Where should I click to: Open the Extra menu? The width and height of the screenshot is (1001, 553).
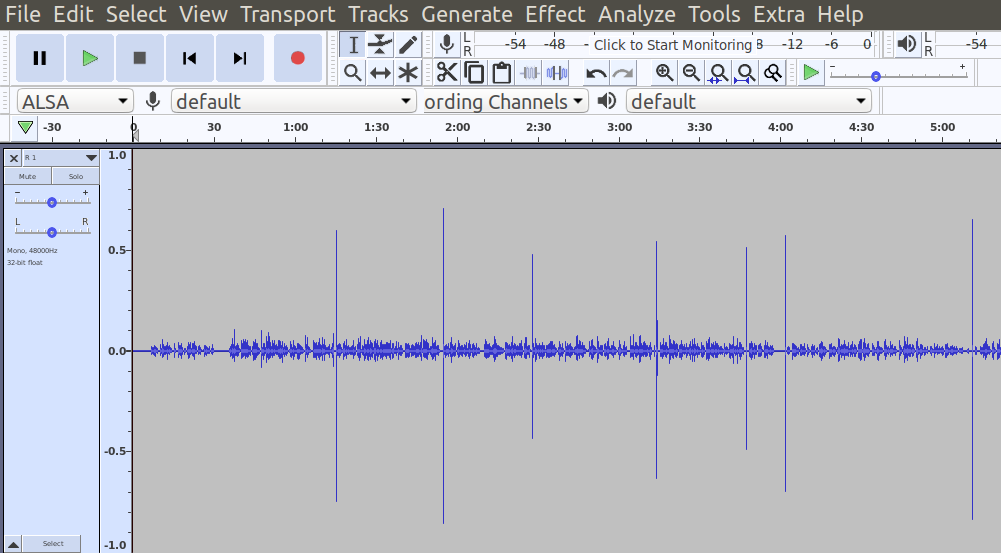click(779, 14)
